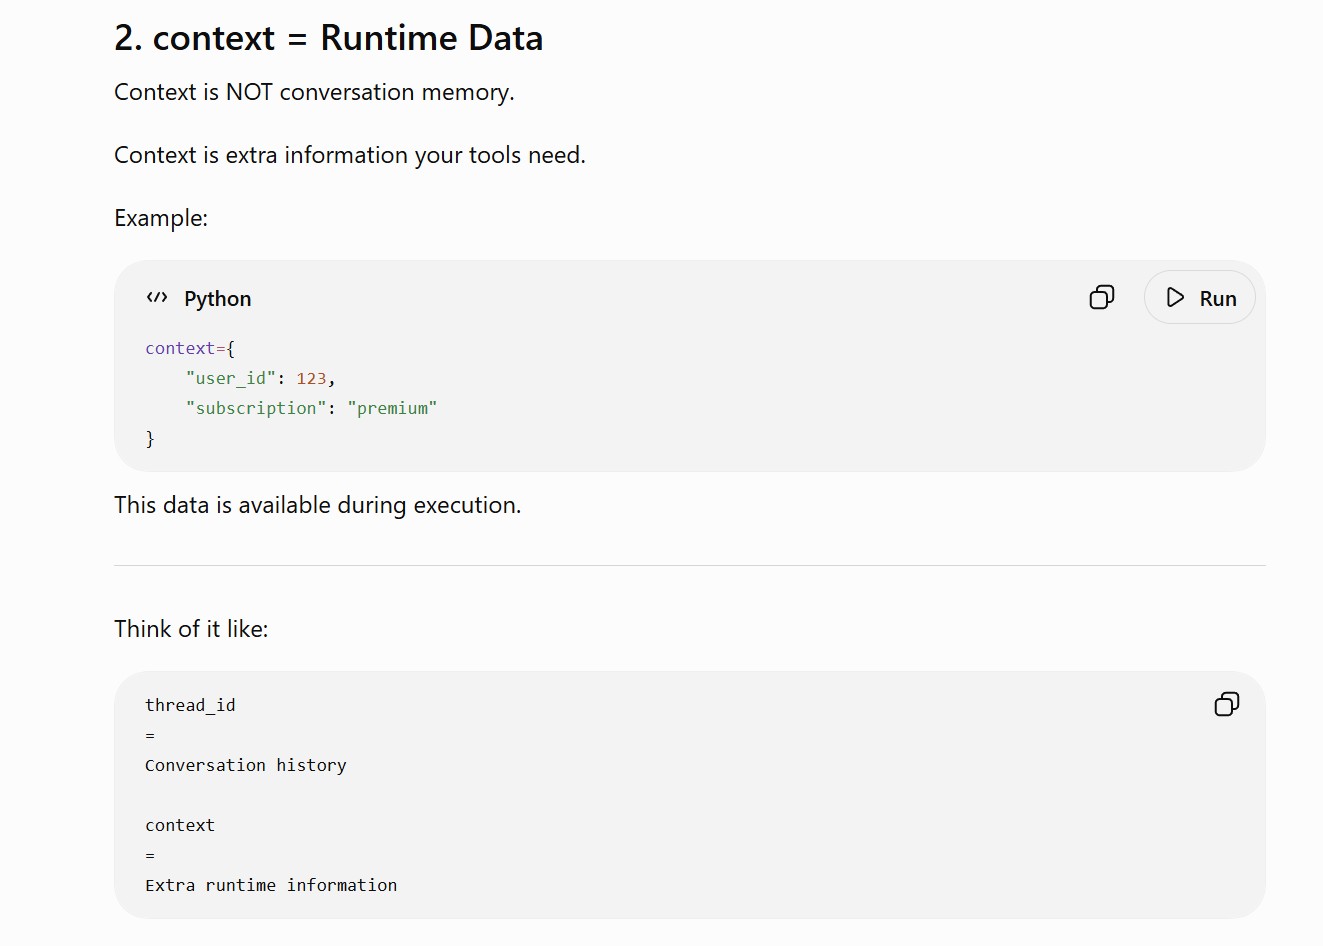Click the '"subscription": "premium"' code line
This screenshot has height=946, width=1323.
pyautogui.click(x=311, y=408)
